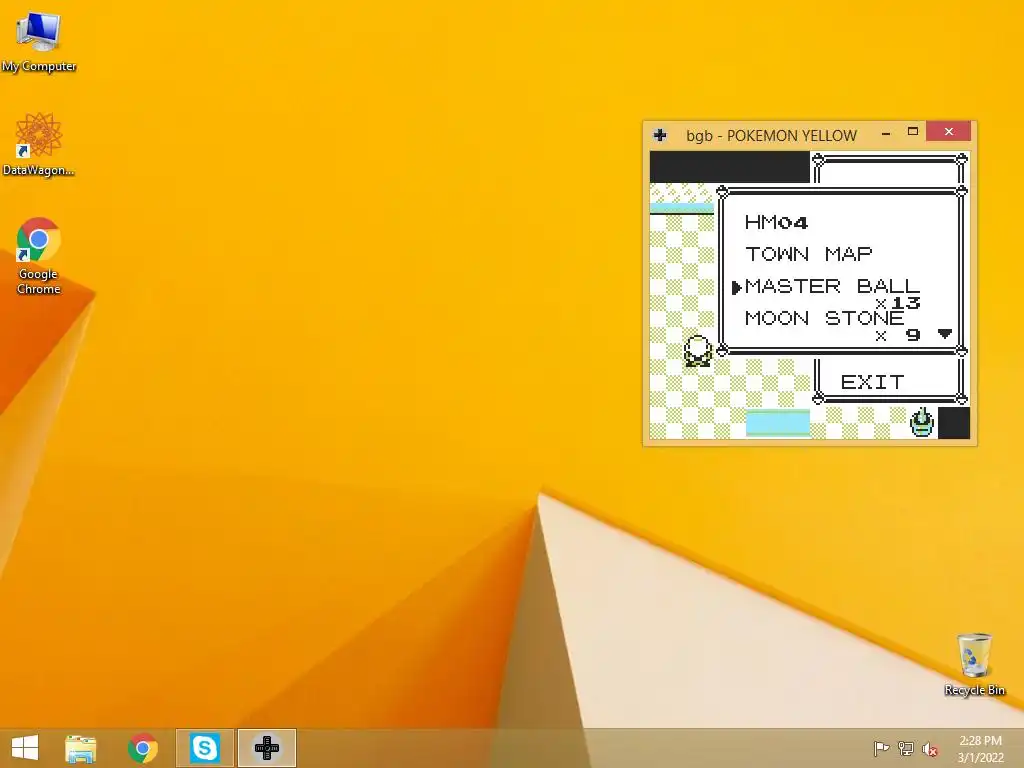The image size is (1024, 768).
Task: Open the Action Center flag icon
Action: click(881, 748)
